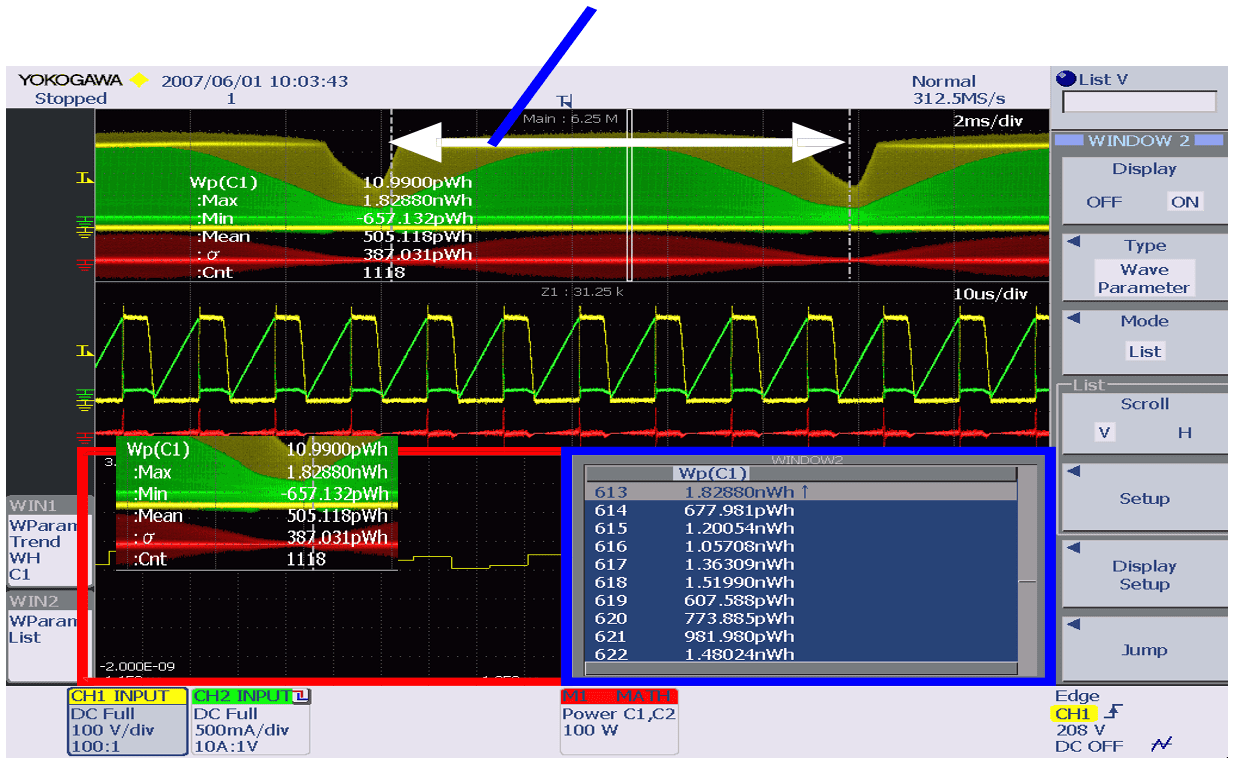Click the rising edge trigger slope icon

(1115, 713)
